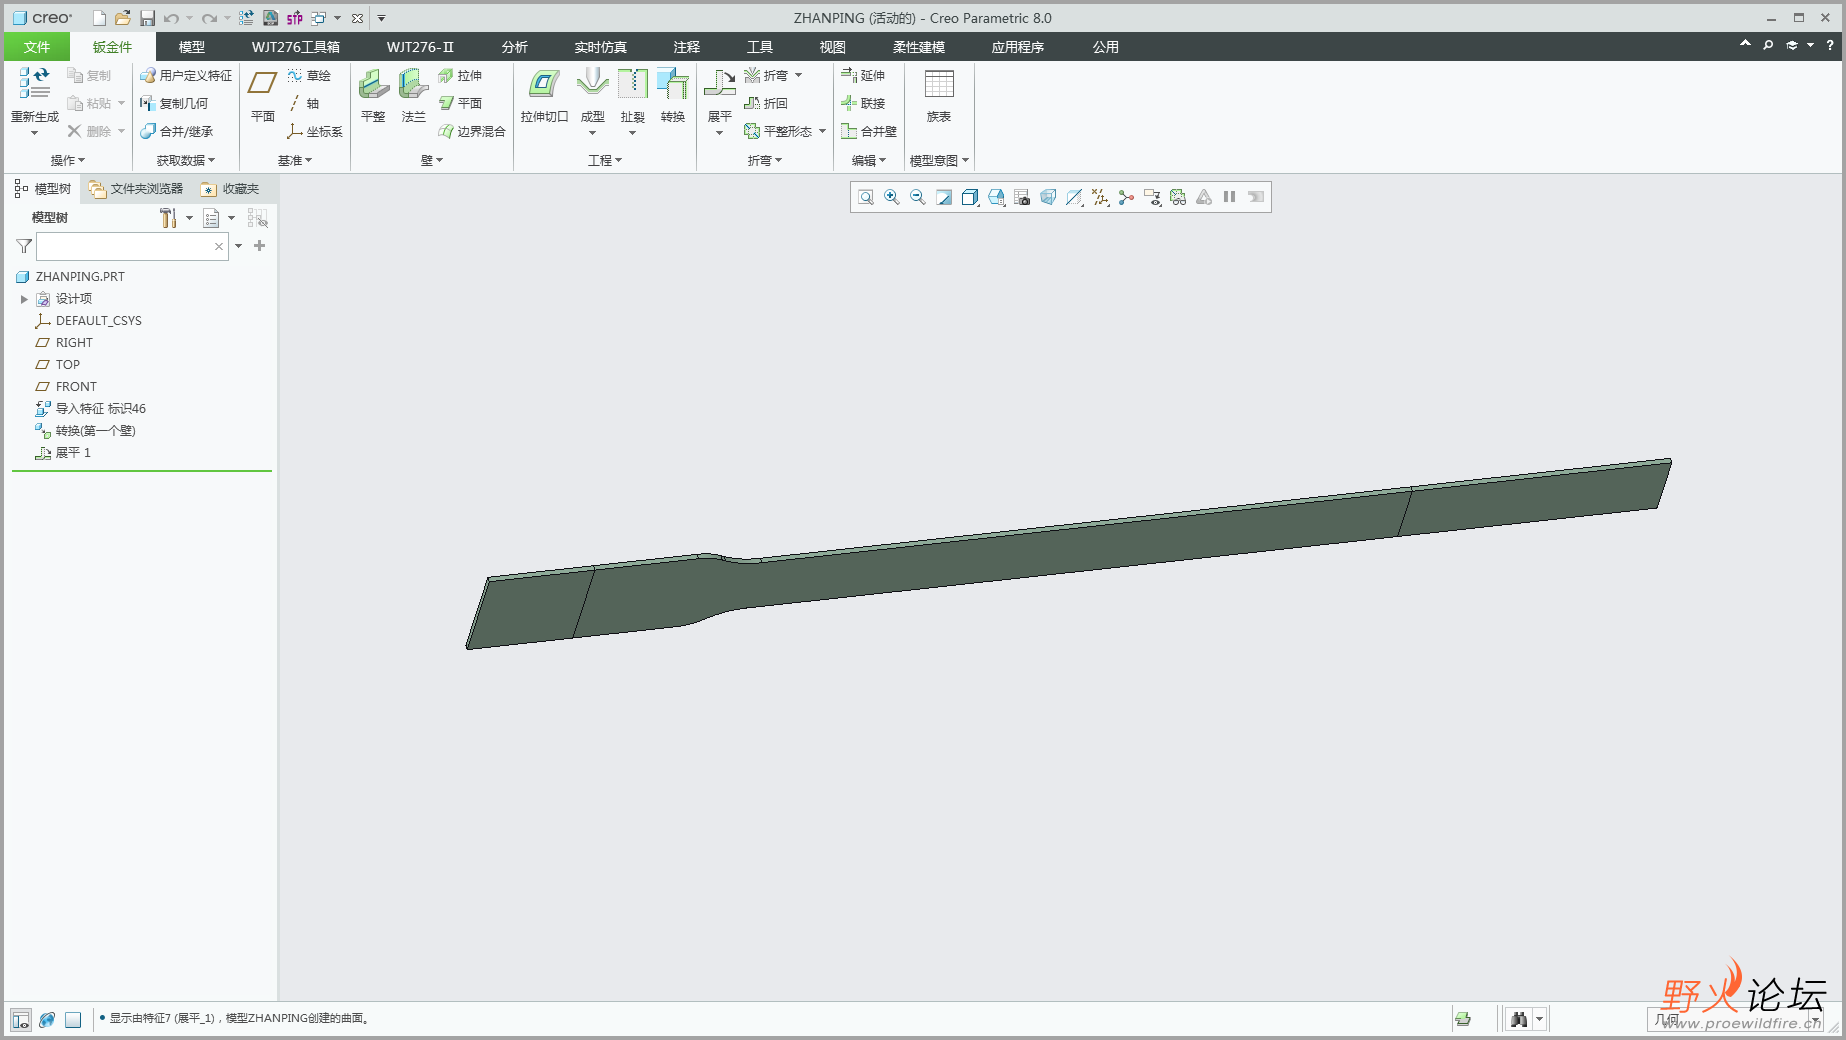Open the 平整形态 dropdown arrow
1846x1040 pixels.
tap(822, 132)
